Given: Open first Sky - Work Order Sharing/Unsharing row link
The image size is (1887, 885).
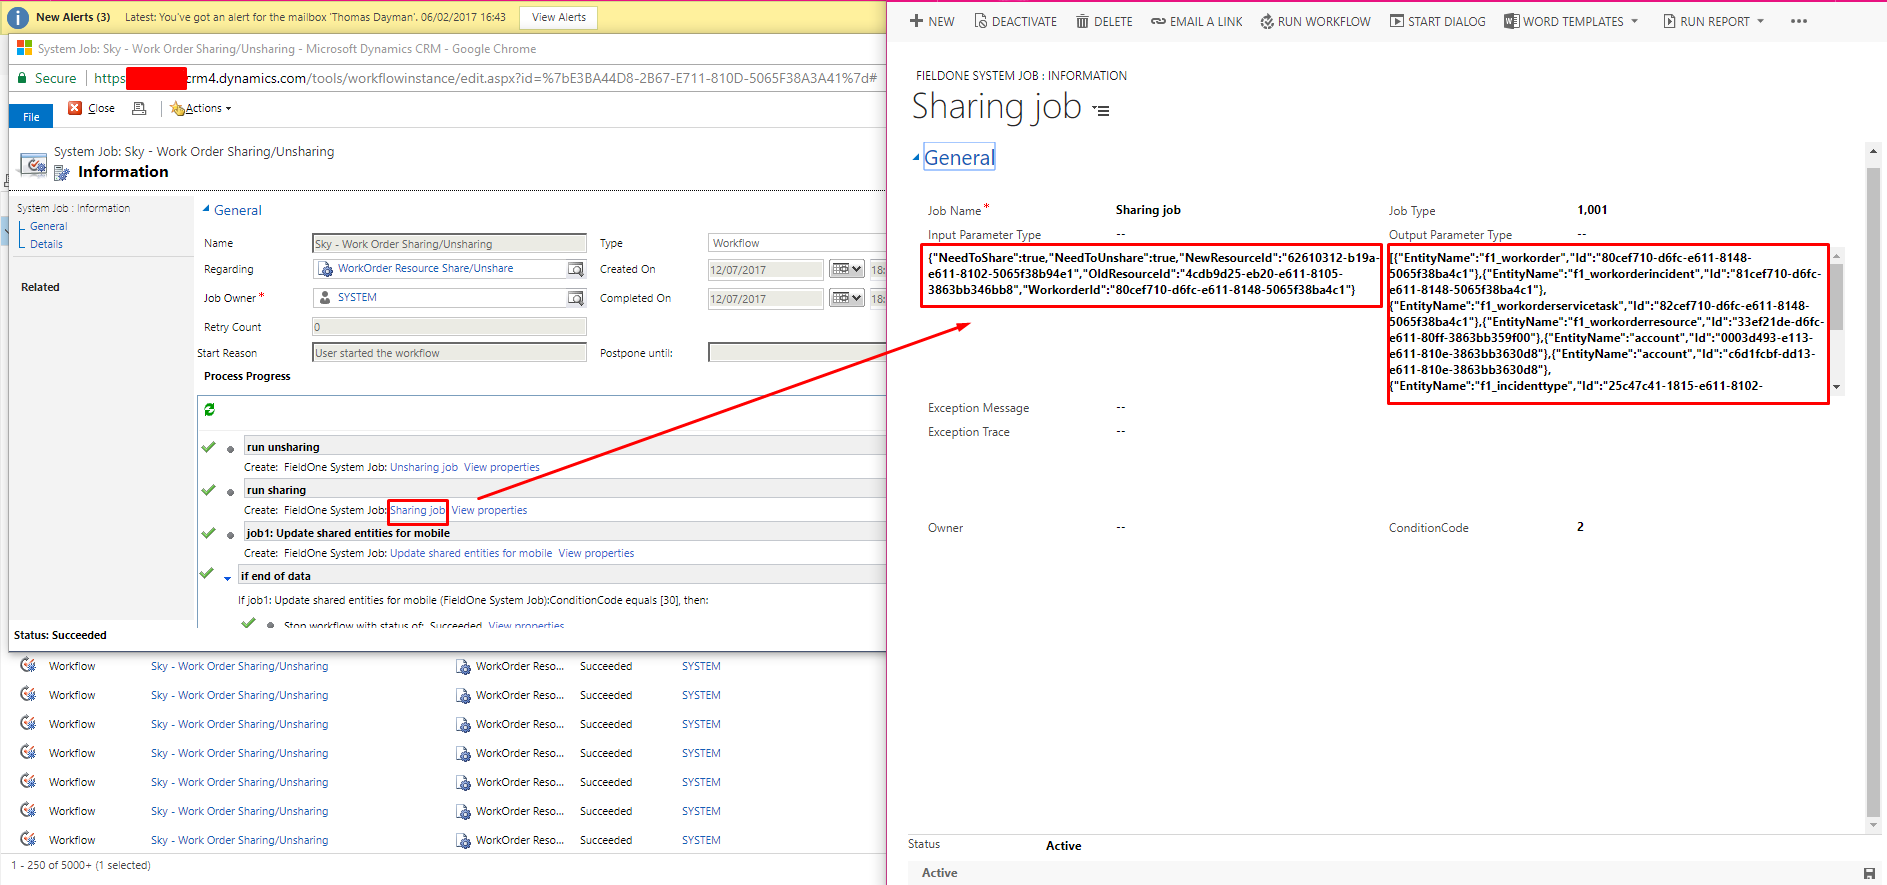Looking at the screenshot, I should 239,666.
